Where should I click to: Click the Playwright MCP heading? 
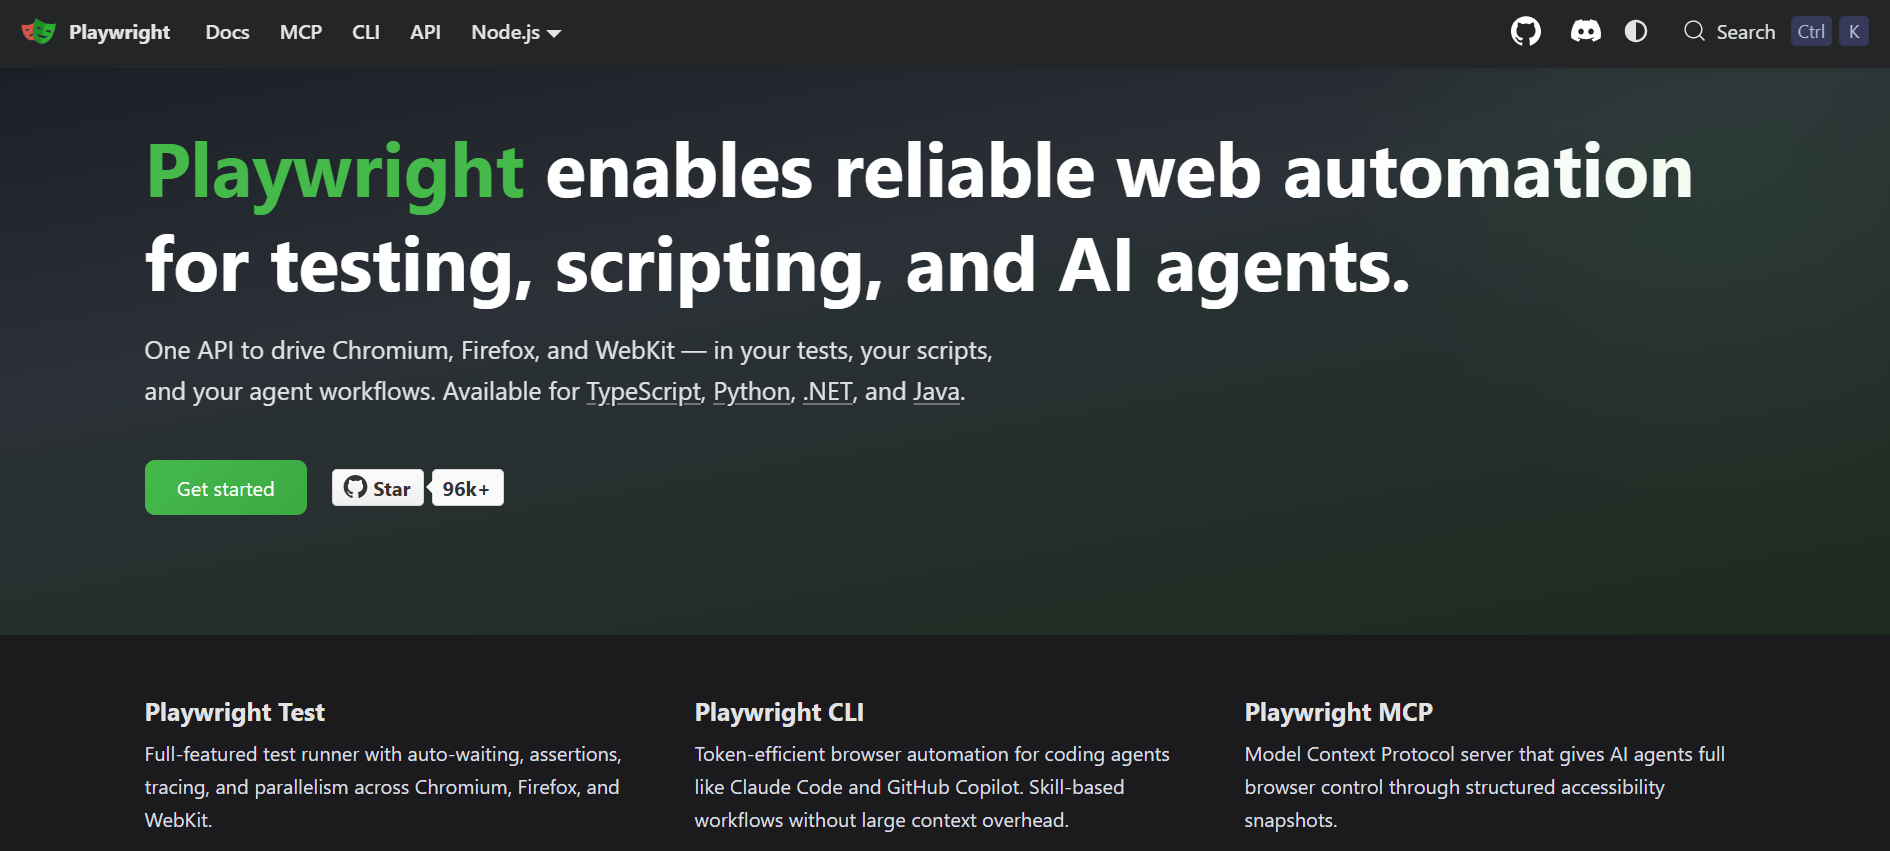(1339, 713)
